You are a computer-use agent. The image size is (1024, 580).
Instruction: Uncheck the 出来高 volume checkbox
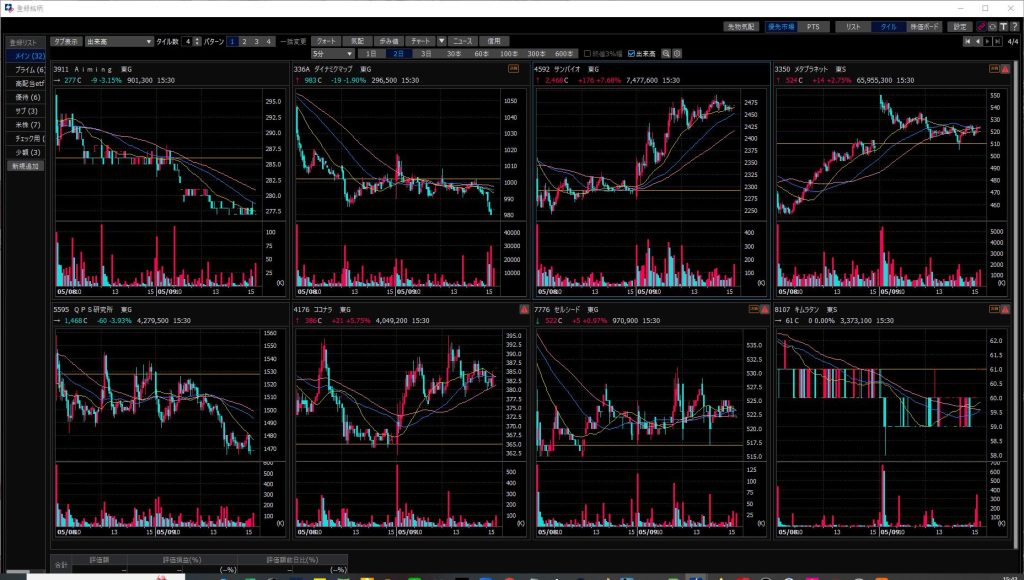coord(629,53)
